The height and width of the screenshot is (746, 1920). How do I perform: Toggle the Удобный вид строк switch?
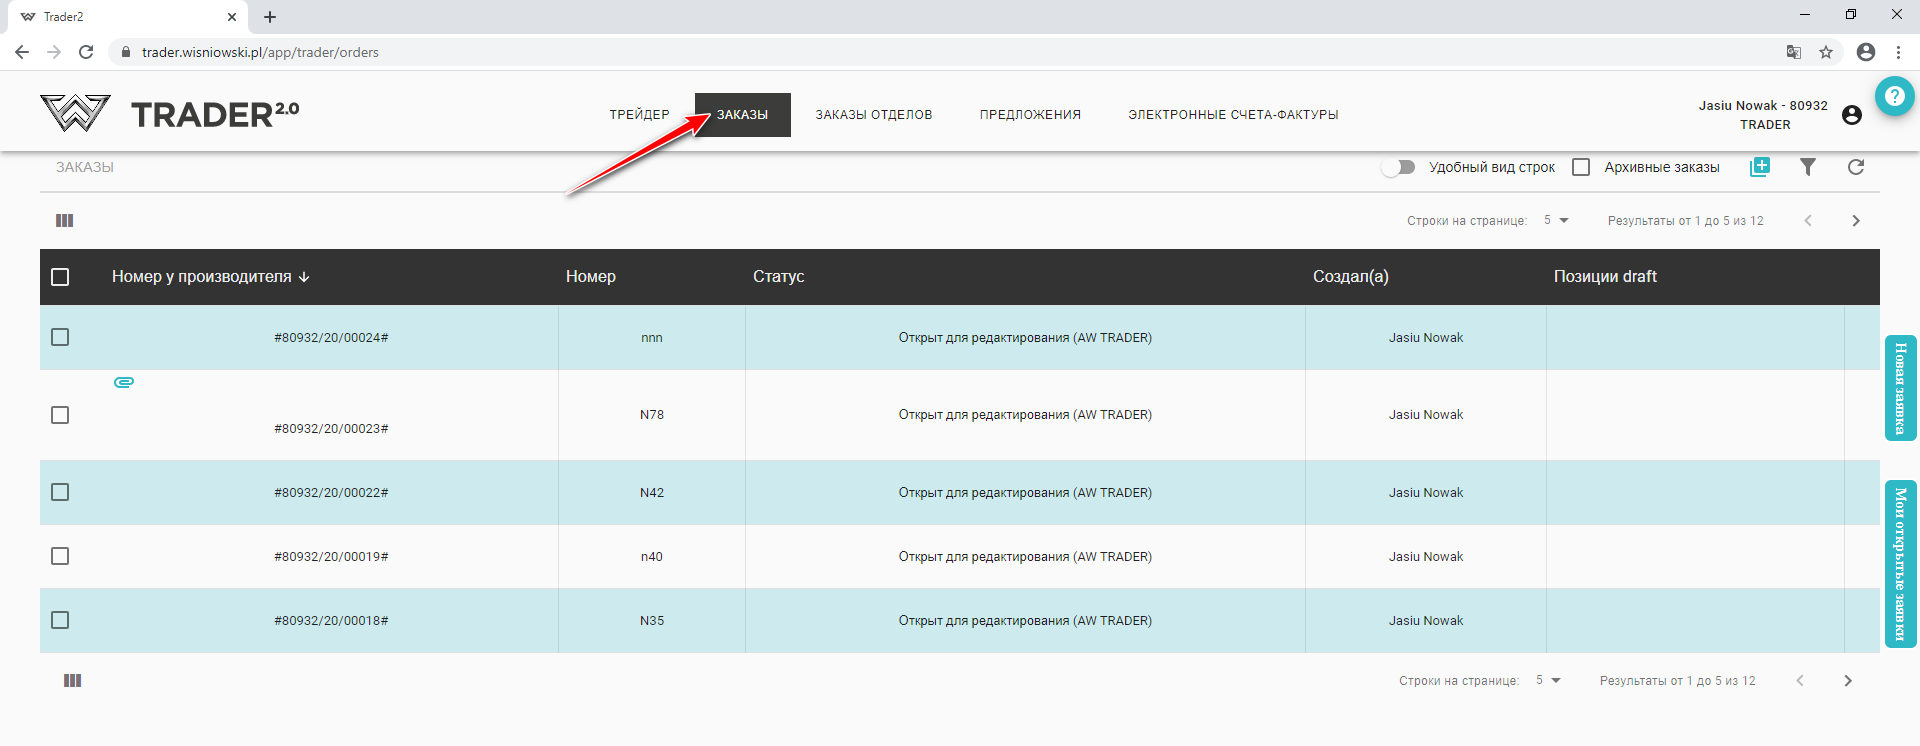(x=1398, y=167)
